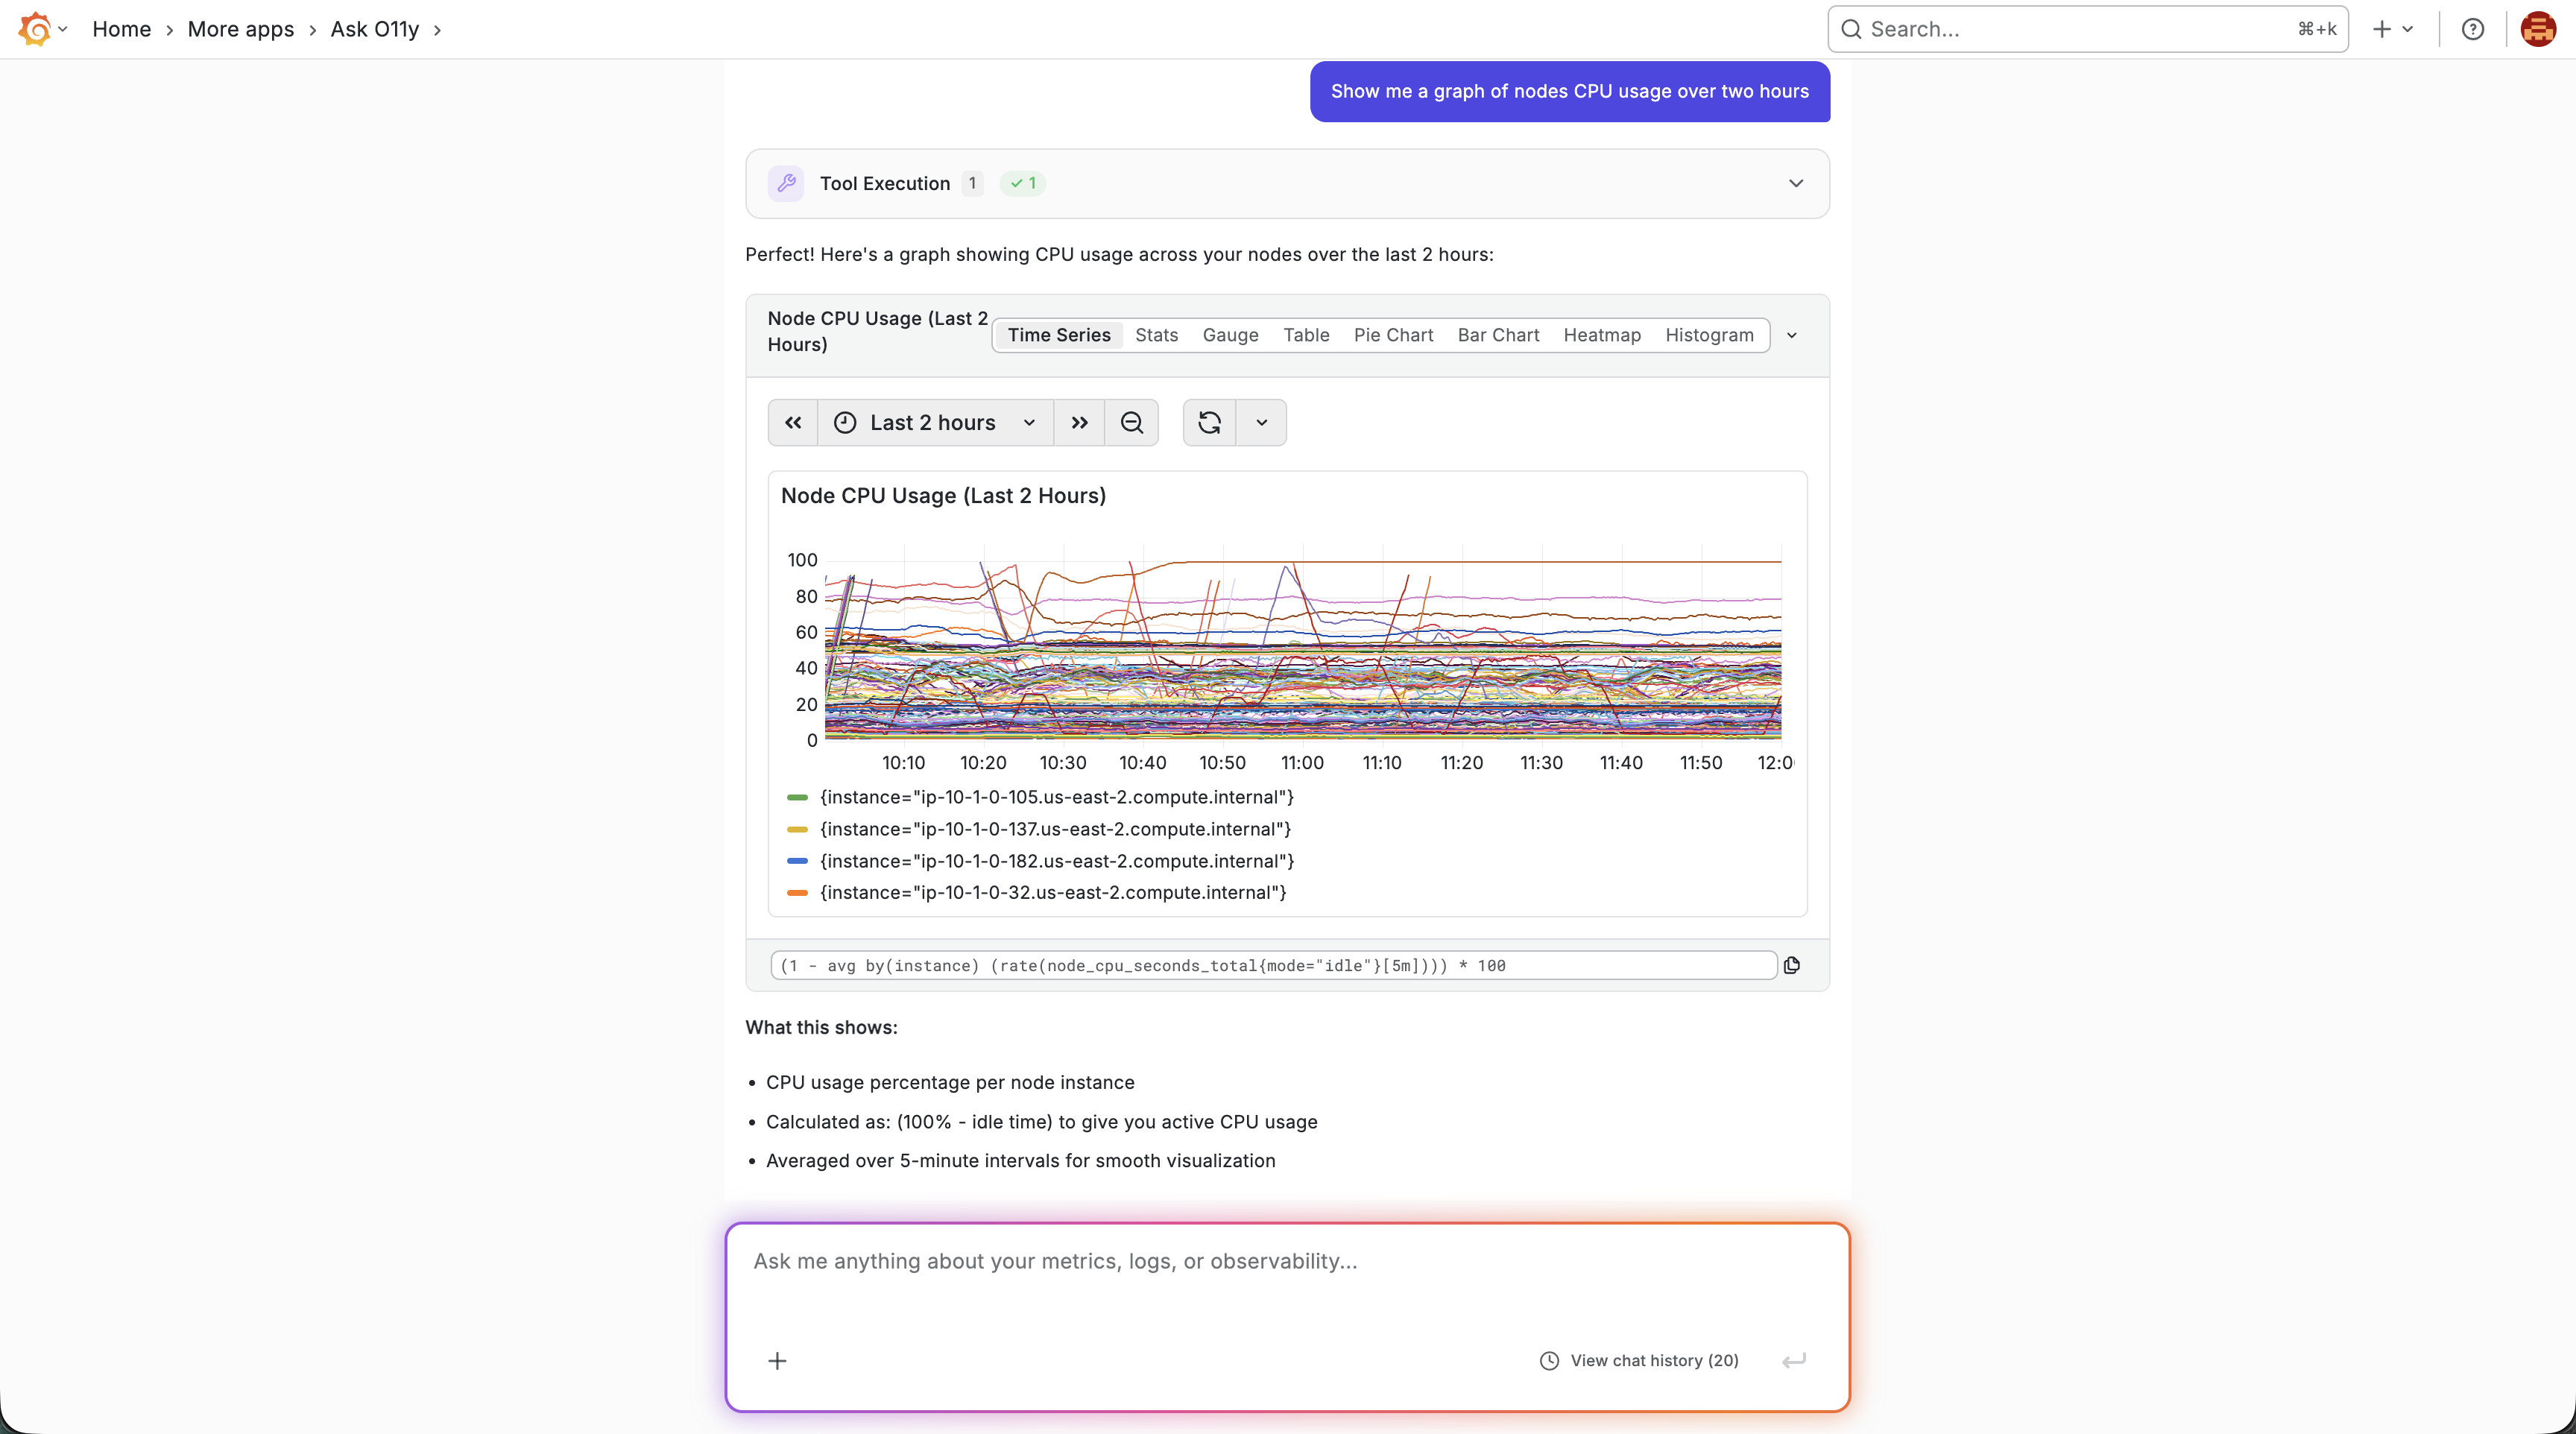Open the Last 2 hours time picker
Image resolution: width=2576 pixels, height=1434 pixels.
coord(935,423)
